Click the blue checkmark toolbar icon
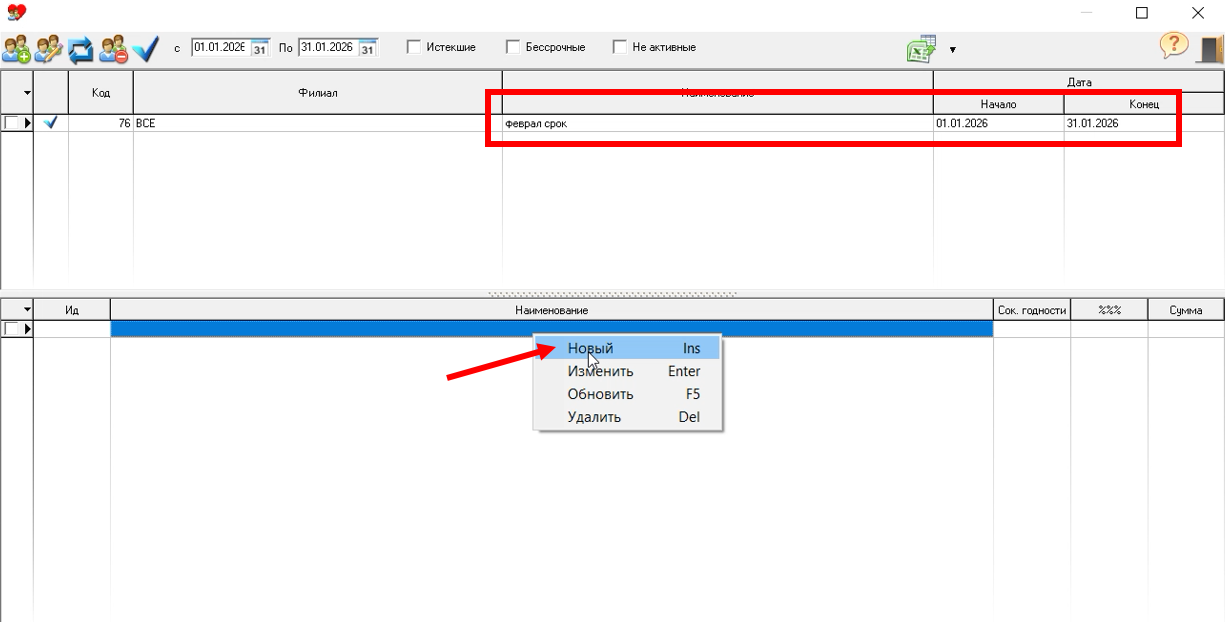 point(146,48)
